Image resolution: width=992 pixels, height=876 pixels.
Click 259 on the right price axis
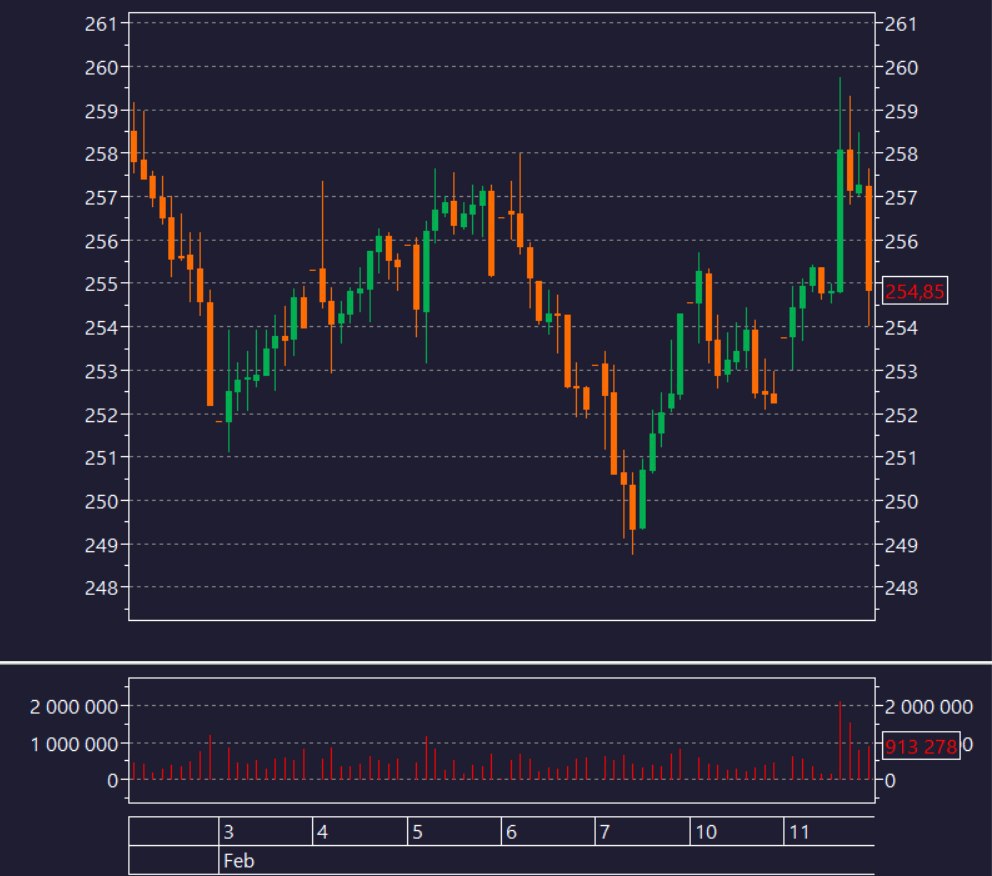[901, 111]
